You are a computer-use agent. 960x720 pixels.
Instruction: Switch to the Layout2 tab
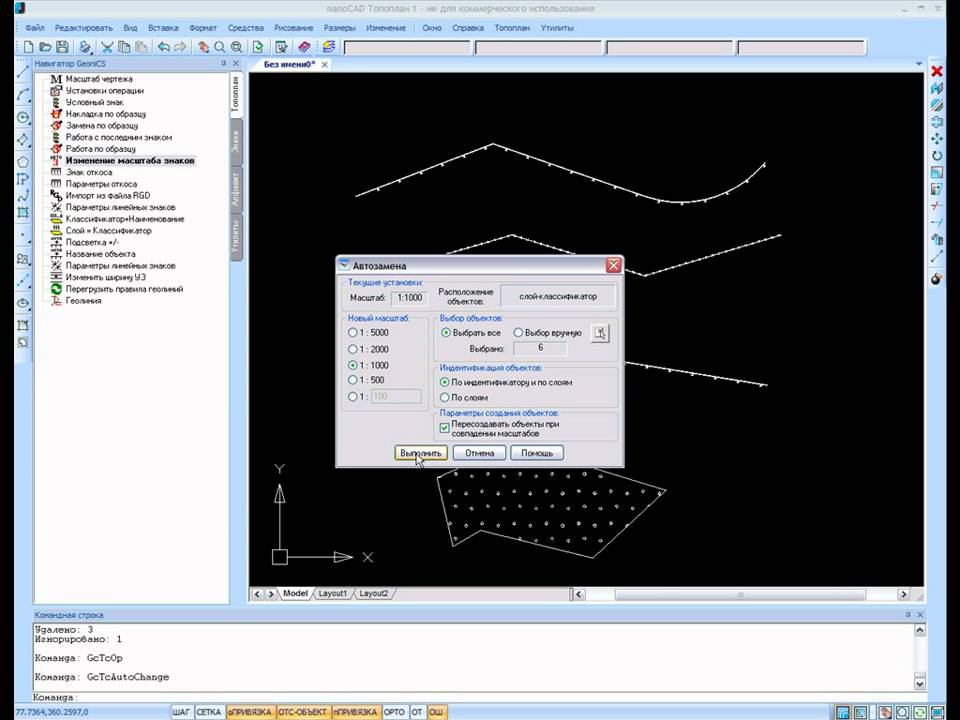[x=373, y=593]
